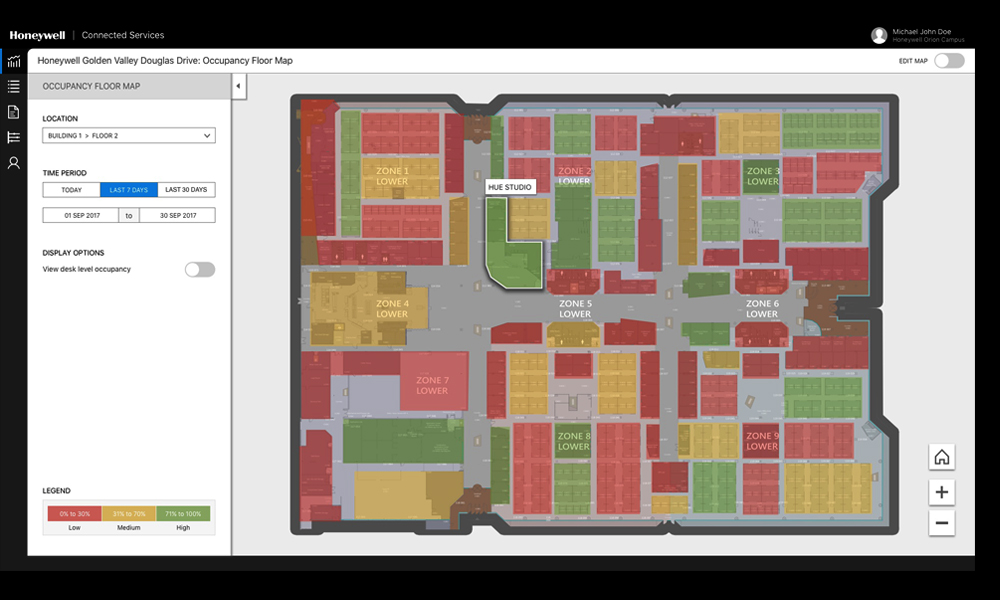This screenshot has width=1000, height=600.
Task: Open the reports document sidebar icon
Action: (13, 112)
